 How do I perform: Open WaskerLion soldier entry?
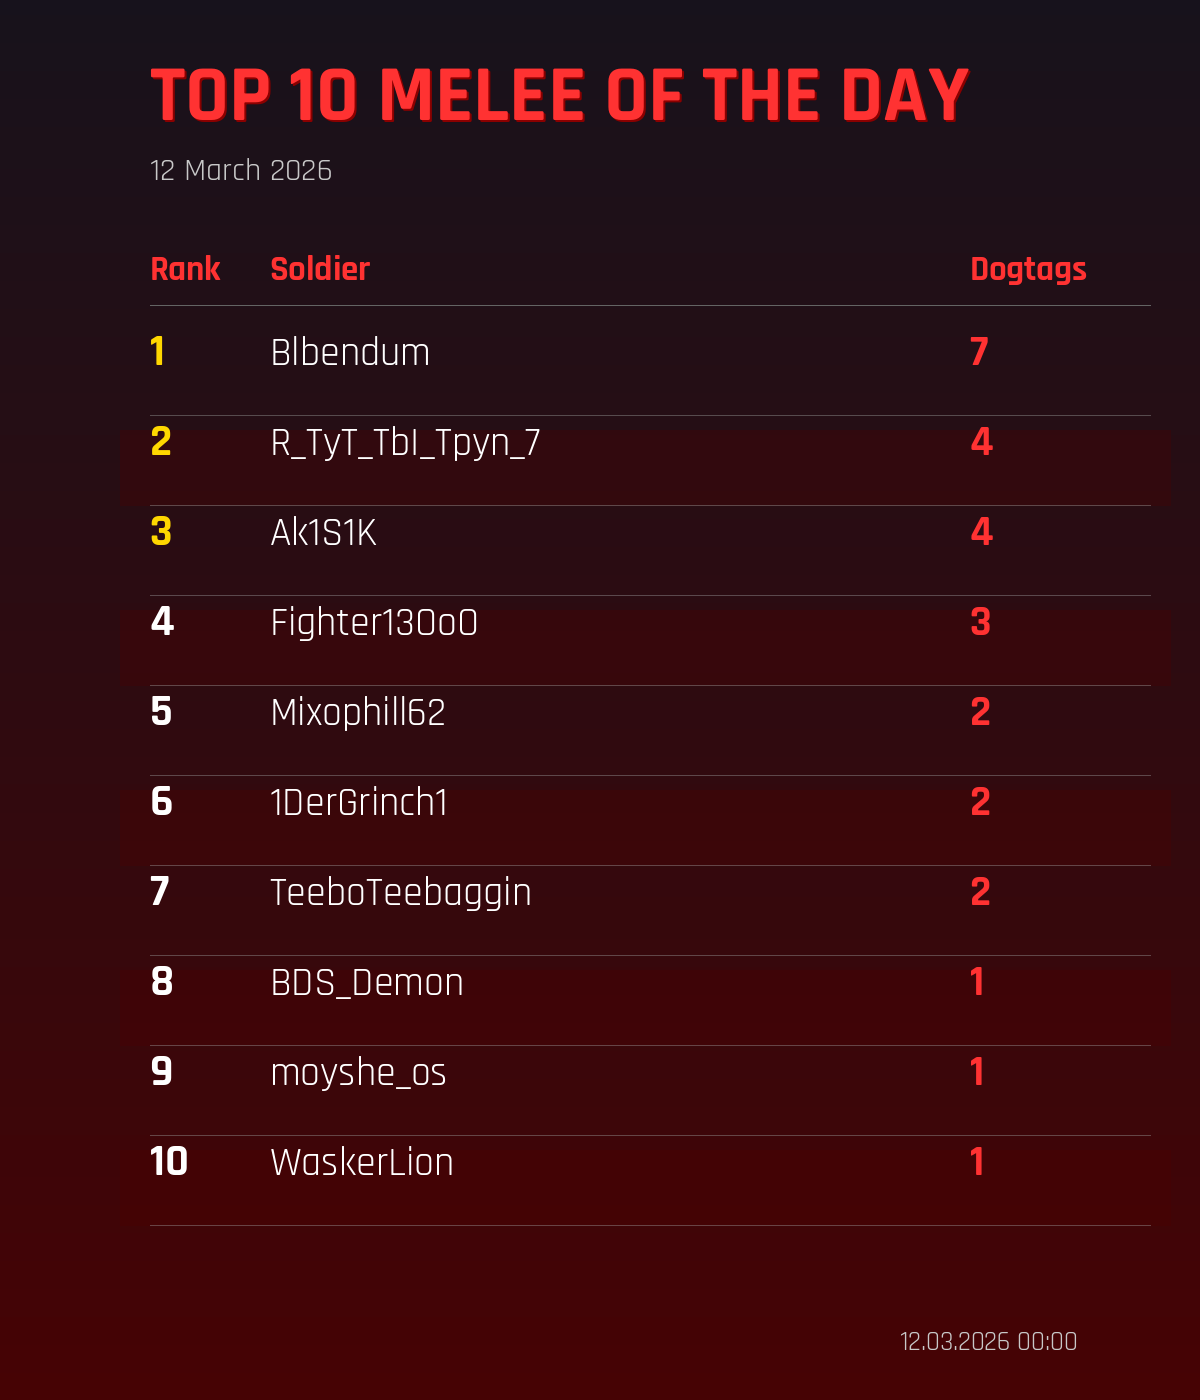point(362,1163)
